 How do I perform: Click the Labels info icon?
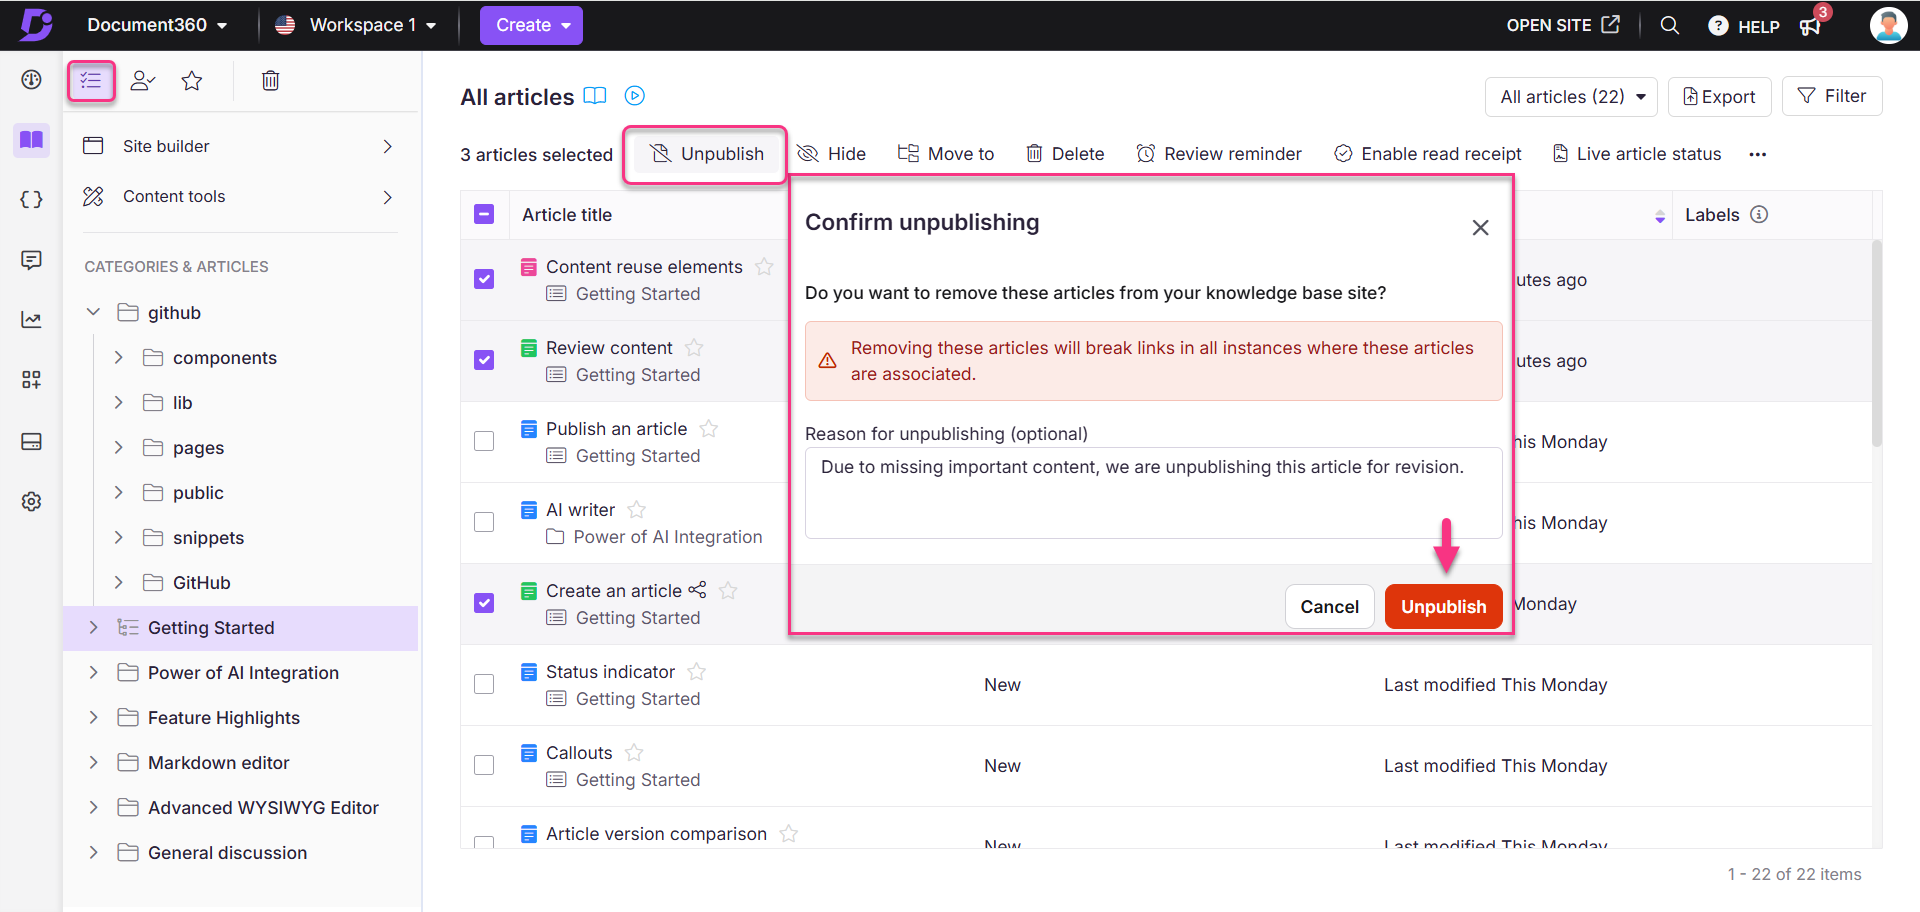click(1759, 214)
